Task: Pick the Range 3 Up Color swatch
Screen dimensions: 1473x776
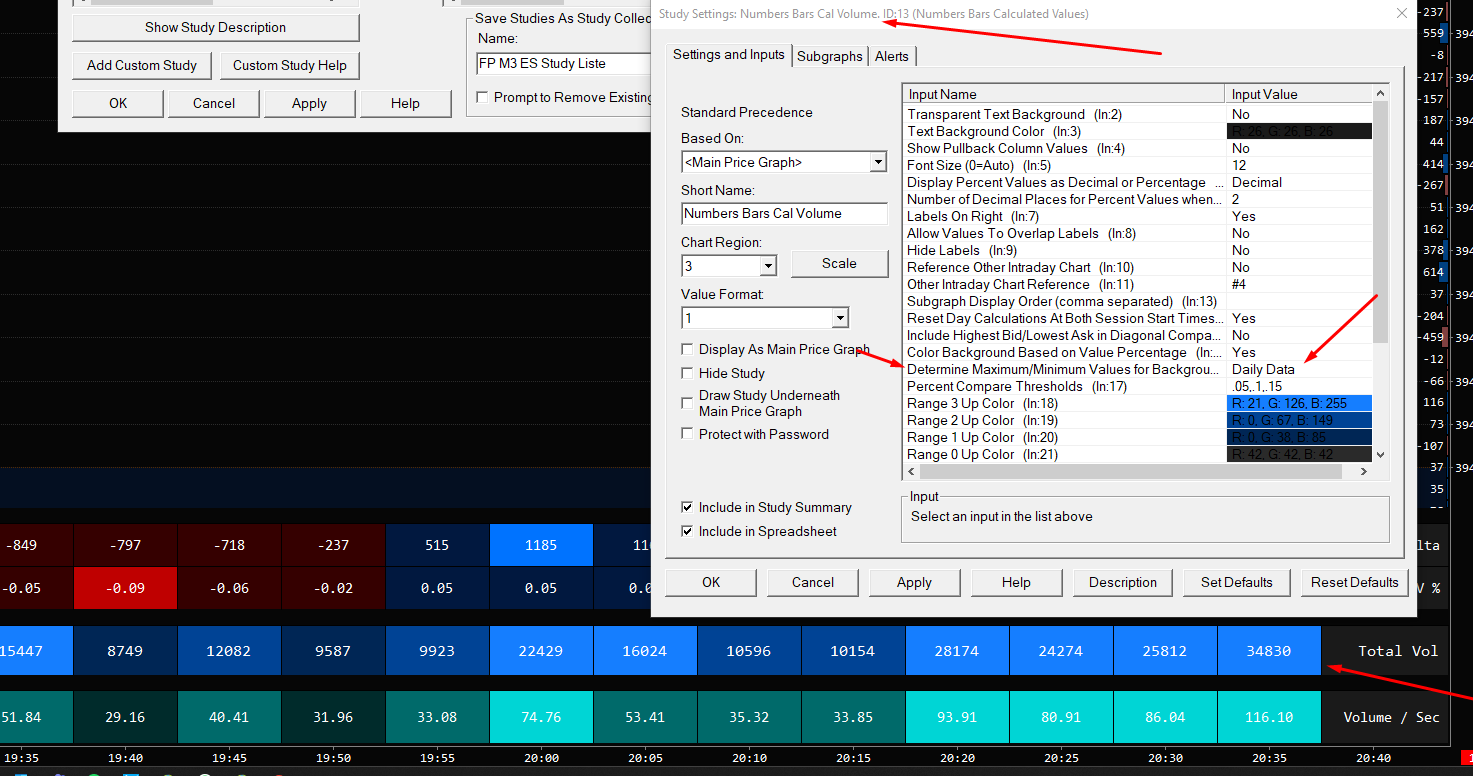Action: [x=1298, y=403]
